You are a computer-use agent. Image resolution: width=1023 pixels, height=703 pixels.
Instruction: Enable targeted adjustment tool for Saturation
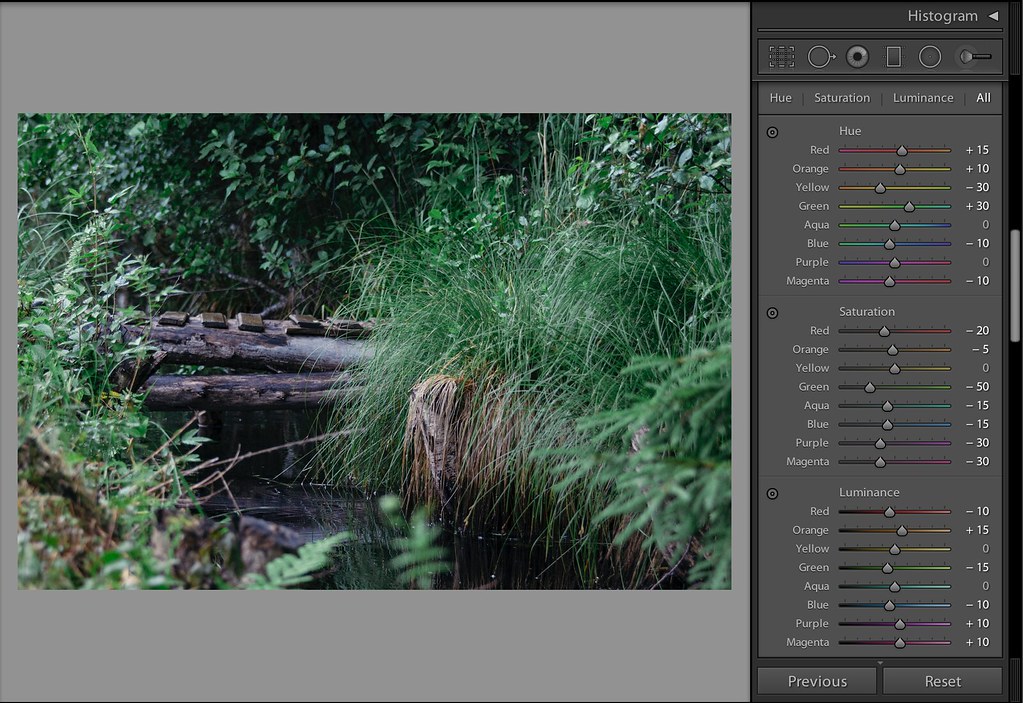pos(772,313)
